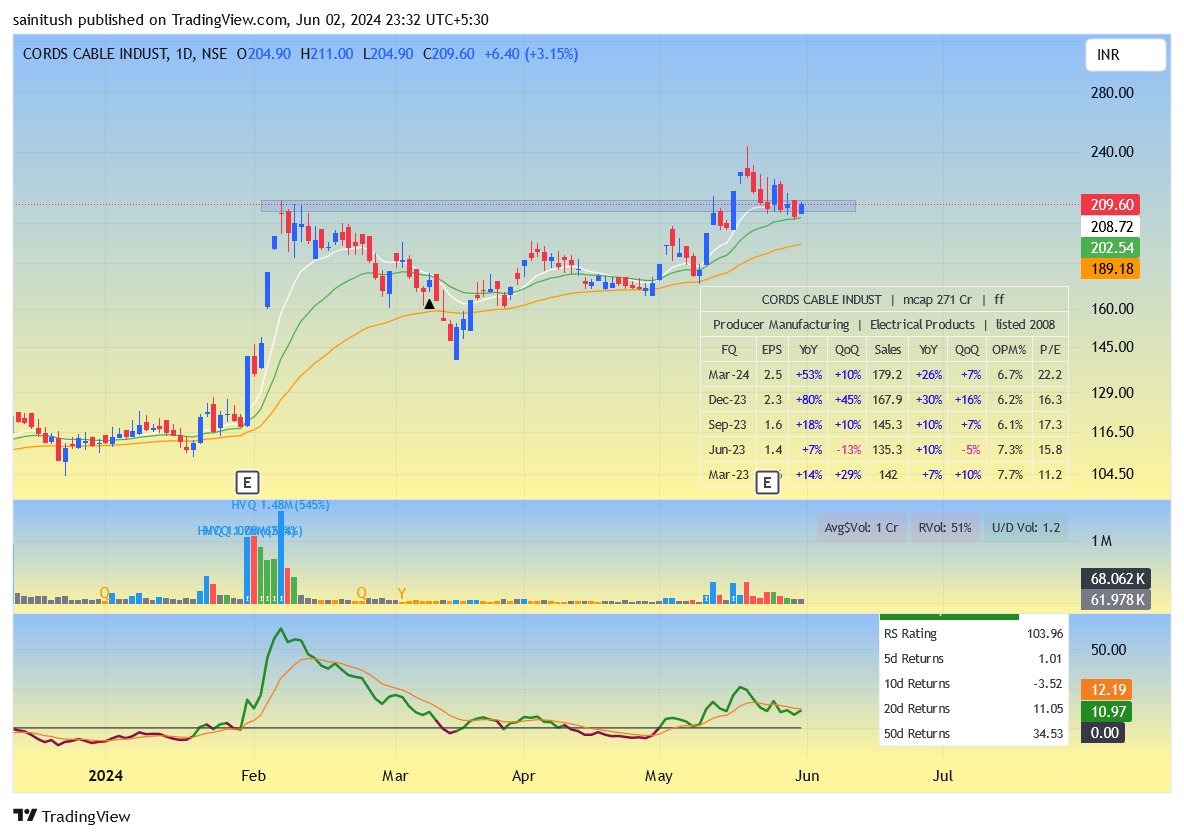This screenshot has height=837, width=1184.
Task: Click the Mar-24 quarter row label
Action: tap(729, 375)
